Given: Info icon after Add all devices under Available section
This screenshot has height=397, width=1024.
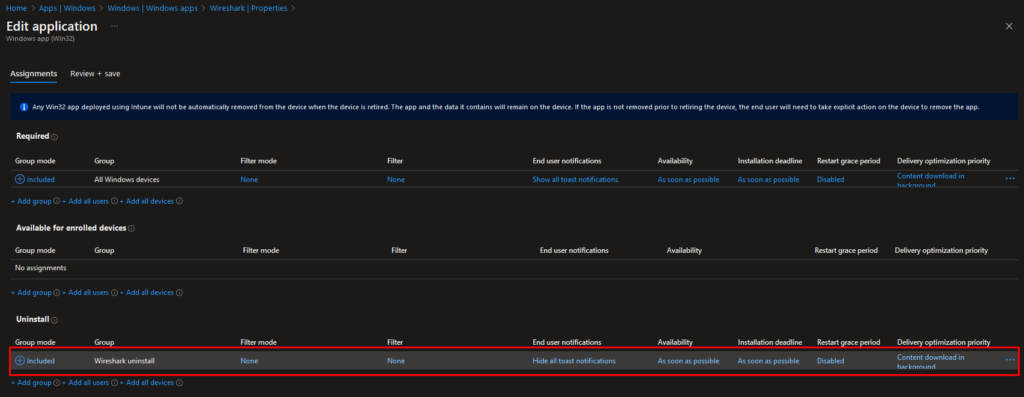Looking at the screenshot, I should coord(180,293).
